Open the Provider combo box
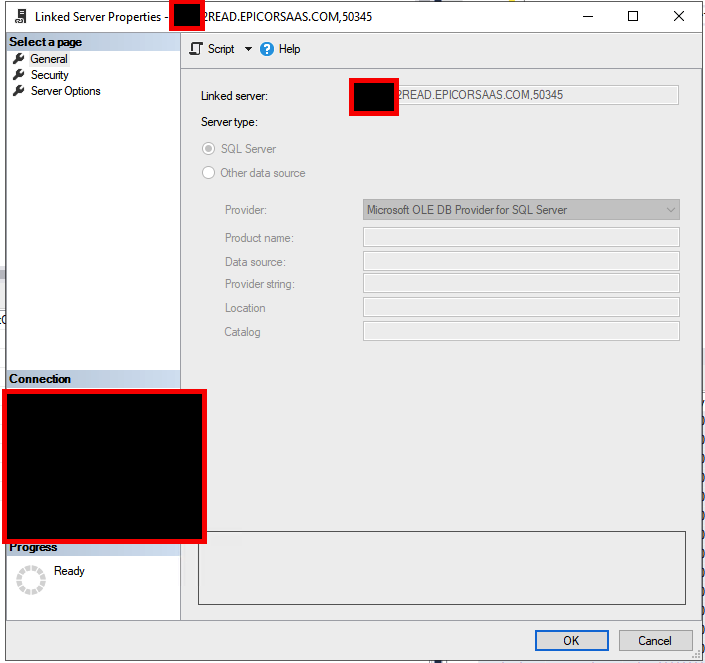 (521, 210)
